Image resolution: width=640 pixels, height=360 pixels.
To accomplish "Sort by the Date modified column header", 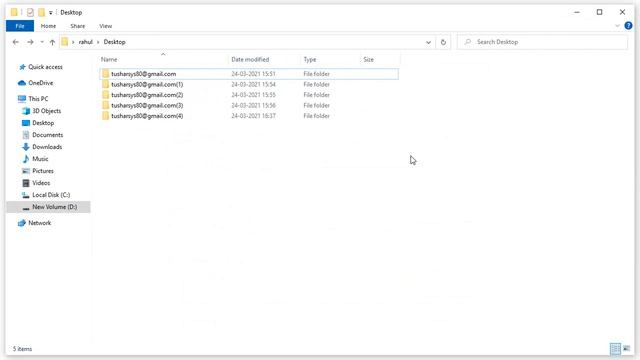I will 250,60.
